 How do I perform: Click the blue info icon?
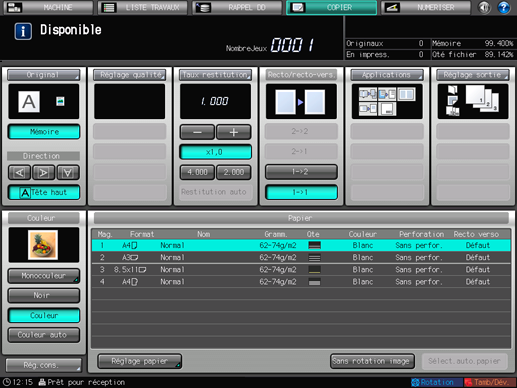(23, 31)
